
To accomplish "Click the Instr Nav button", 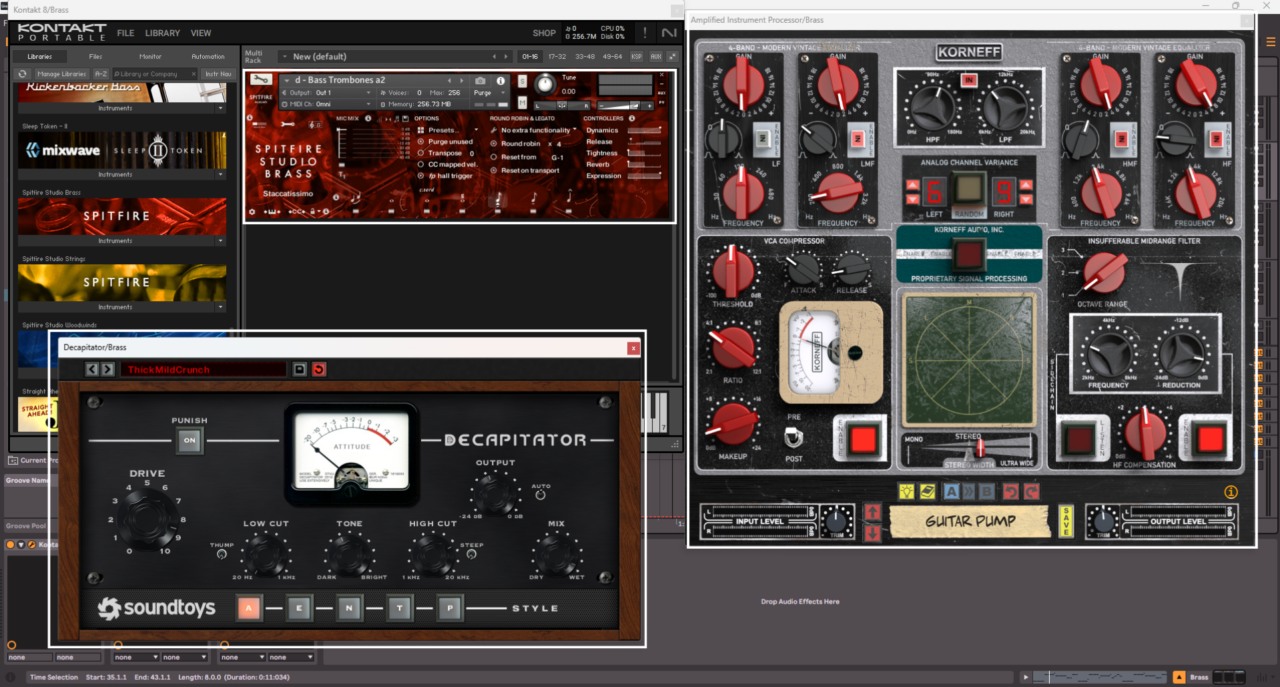I will tap(217, 74).
